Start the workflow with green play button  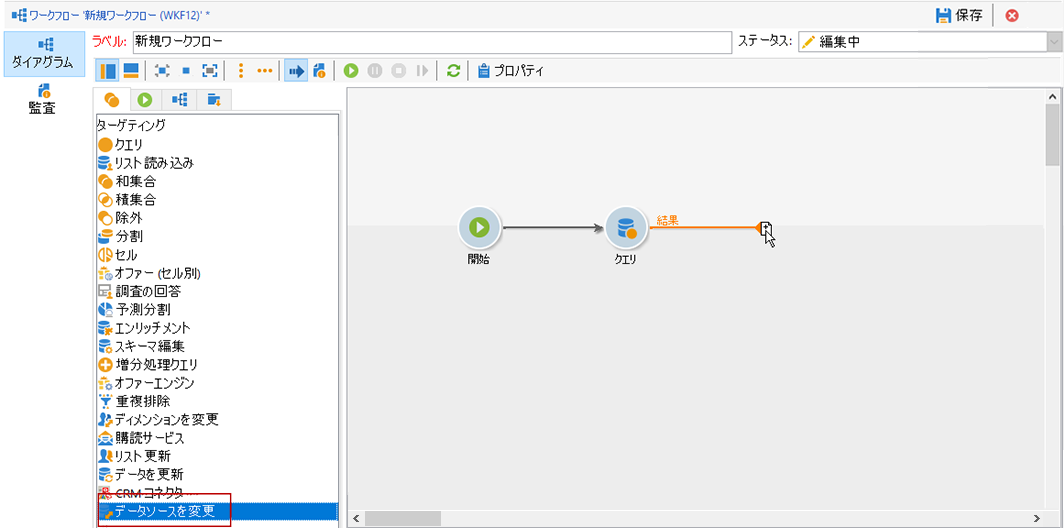point(351,71)
